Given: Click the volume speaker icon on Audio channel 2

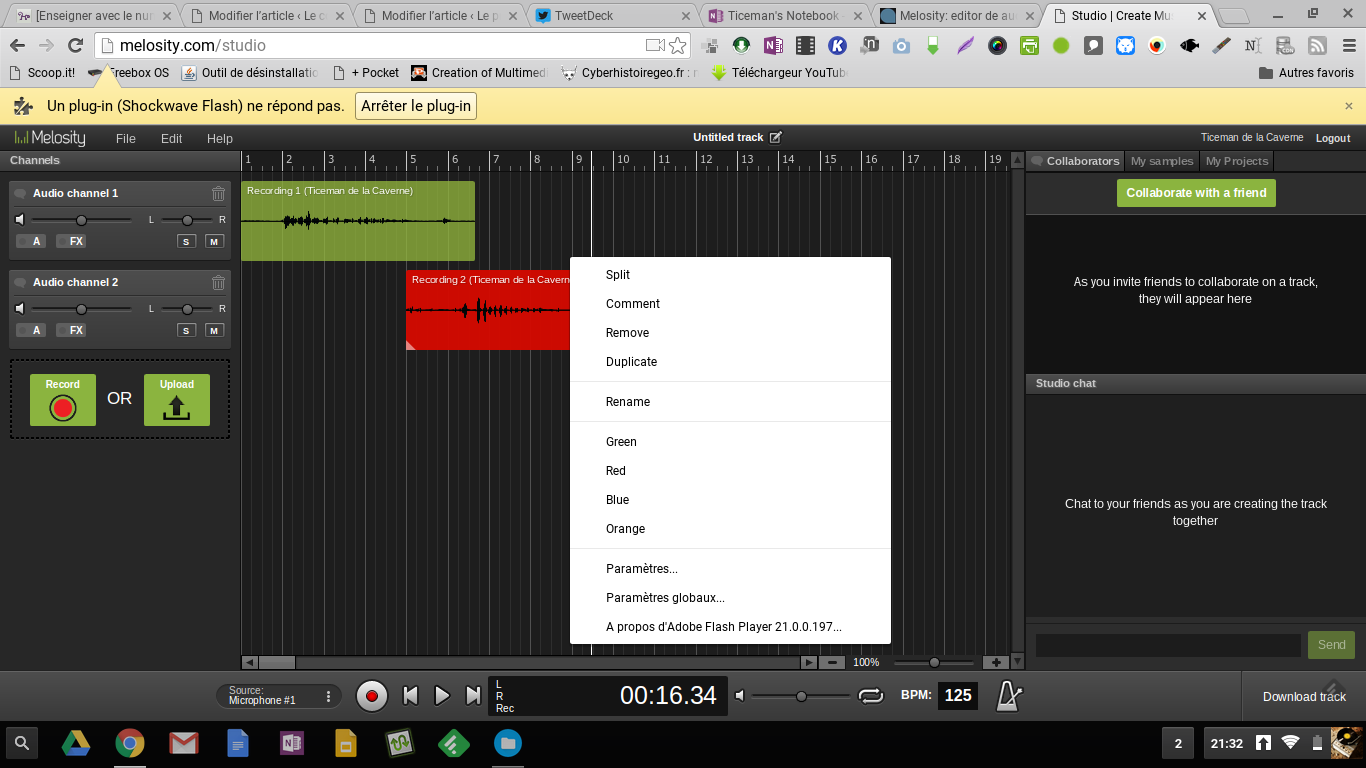Looking at the screenshot, I should click(20, 309).
